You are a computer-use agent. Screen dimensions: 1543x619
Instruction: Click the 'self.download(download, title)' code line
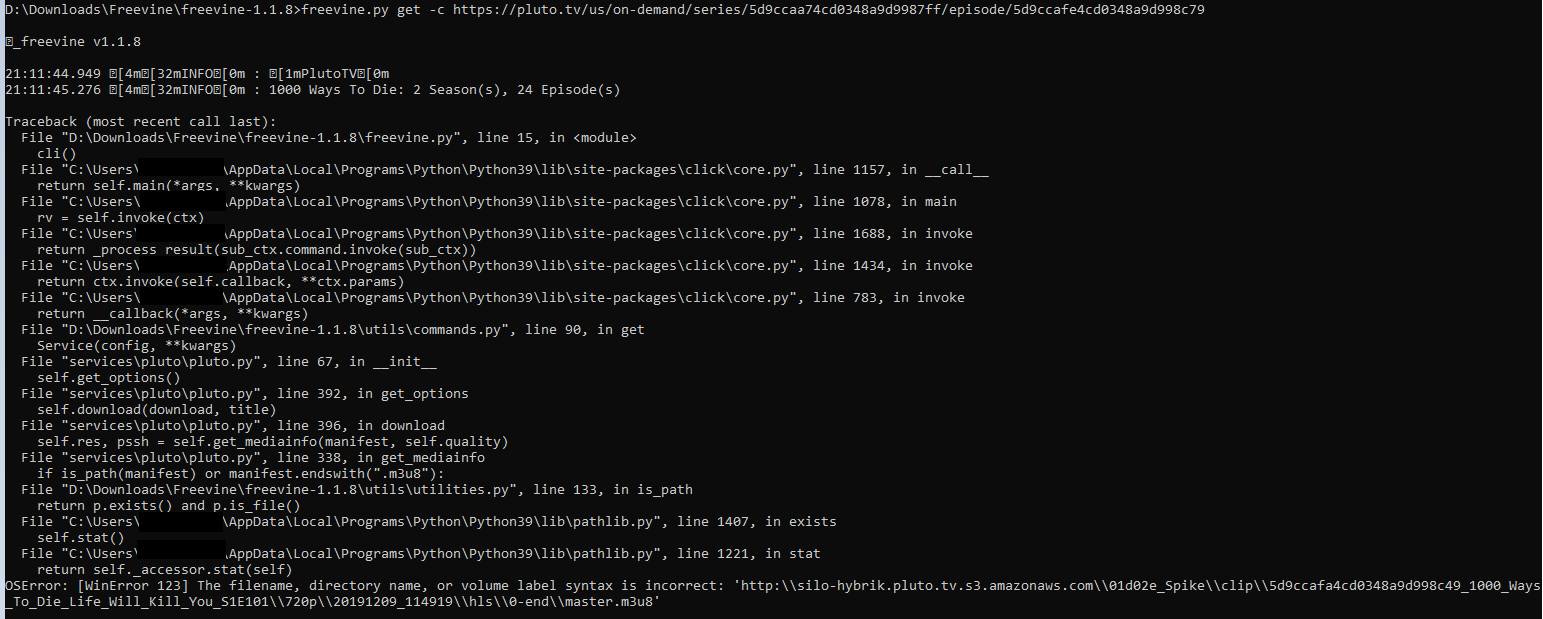point(157,409)
